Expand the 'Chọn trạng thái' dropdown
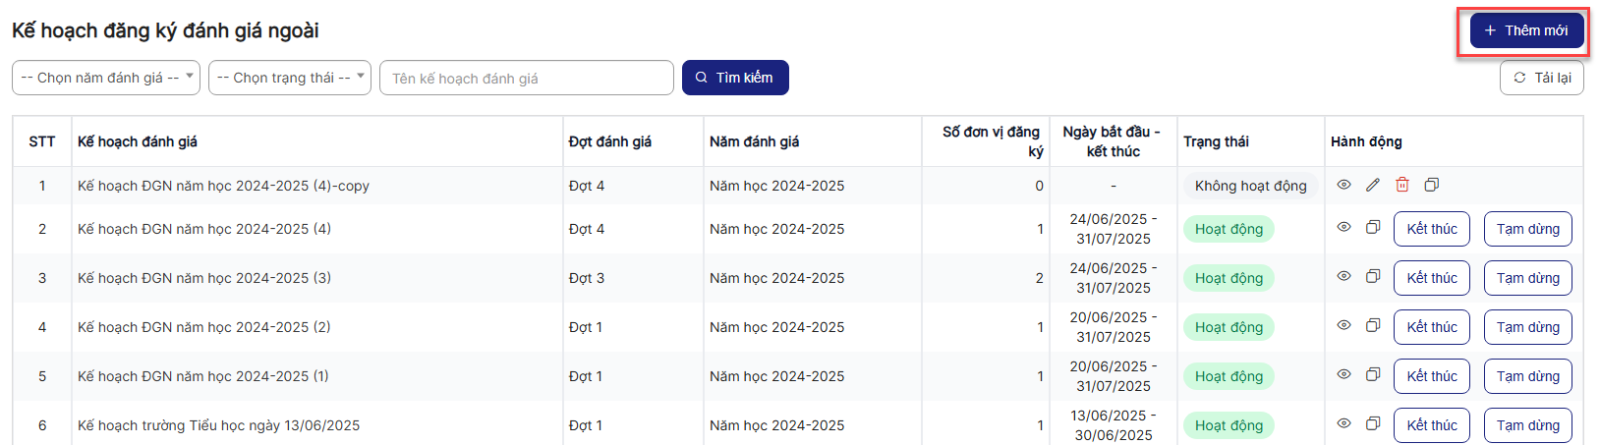Image resolution: width=1600 pixels, height=445 pixels. (x=290, y=78)
